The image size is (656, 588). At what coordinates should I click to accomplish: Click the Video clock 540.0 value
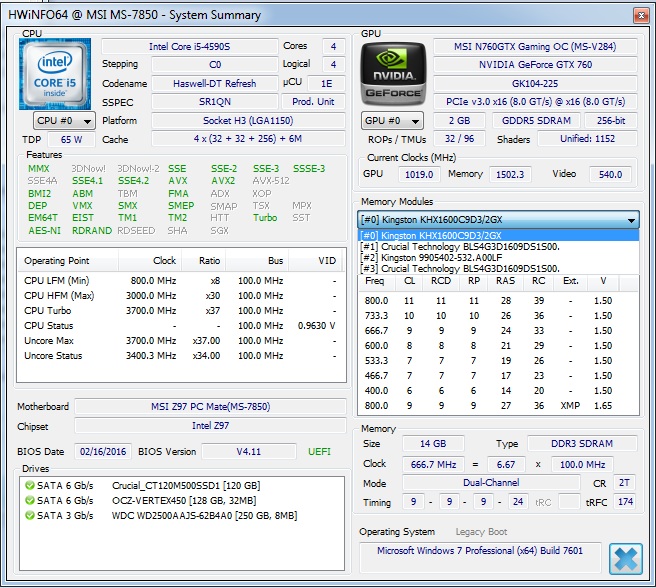(610, 174)
